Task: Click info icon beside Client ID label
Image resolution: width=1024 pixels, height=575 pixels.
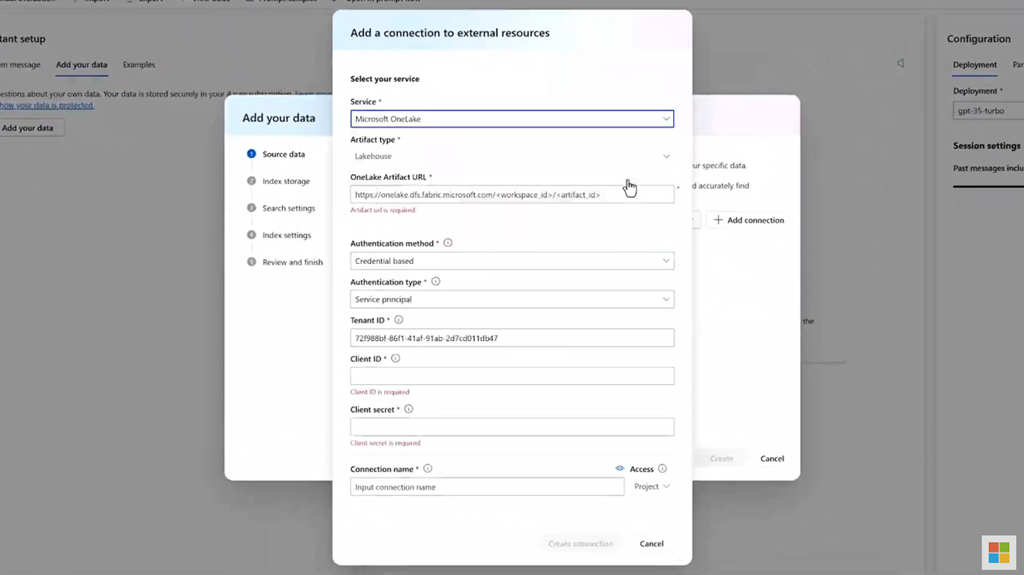Action: (396, 358)
